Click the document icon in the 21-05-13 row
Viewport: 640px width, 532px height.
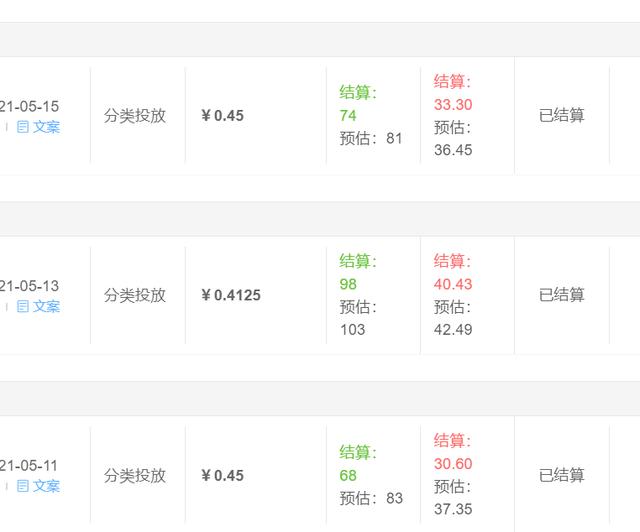pos(22,306)
